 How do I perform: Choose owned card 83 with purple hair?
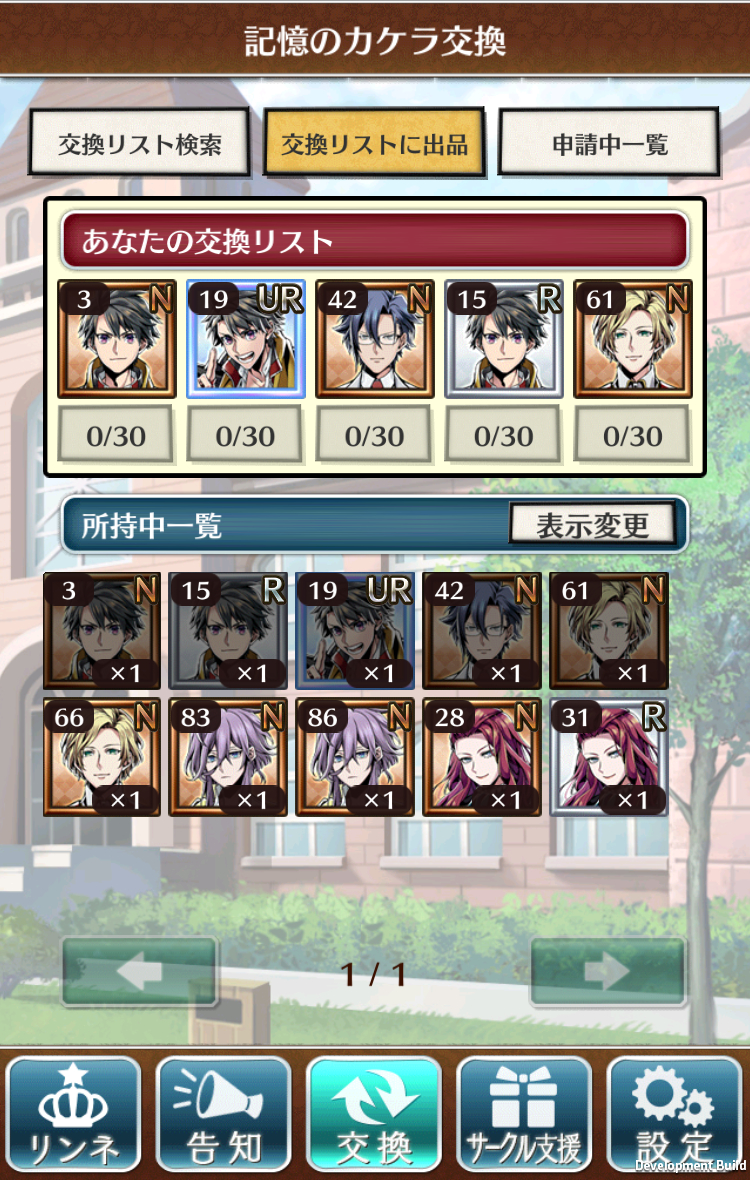[229, 757]
